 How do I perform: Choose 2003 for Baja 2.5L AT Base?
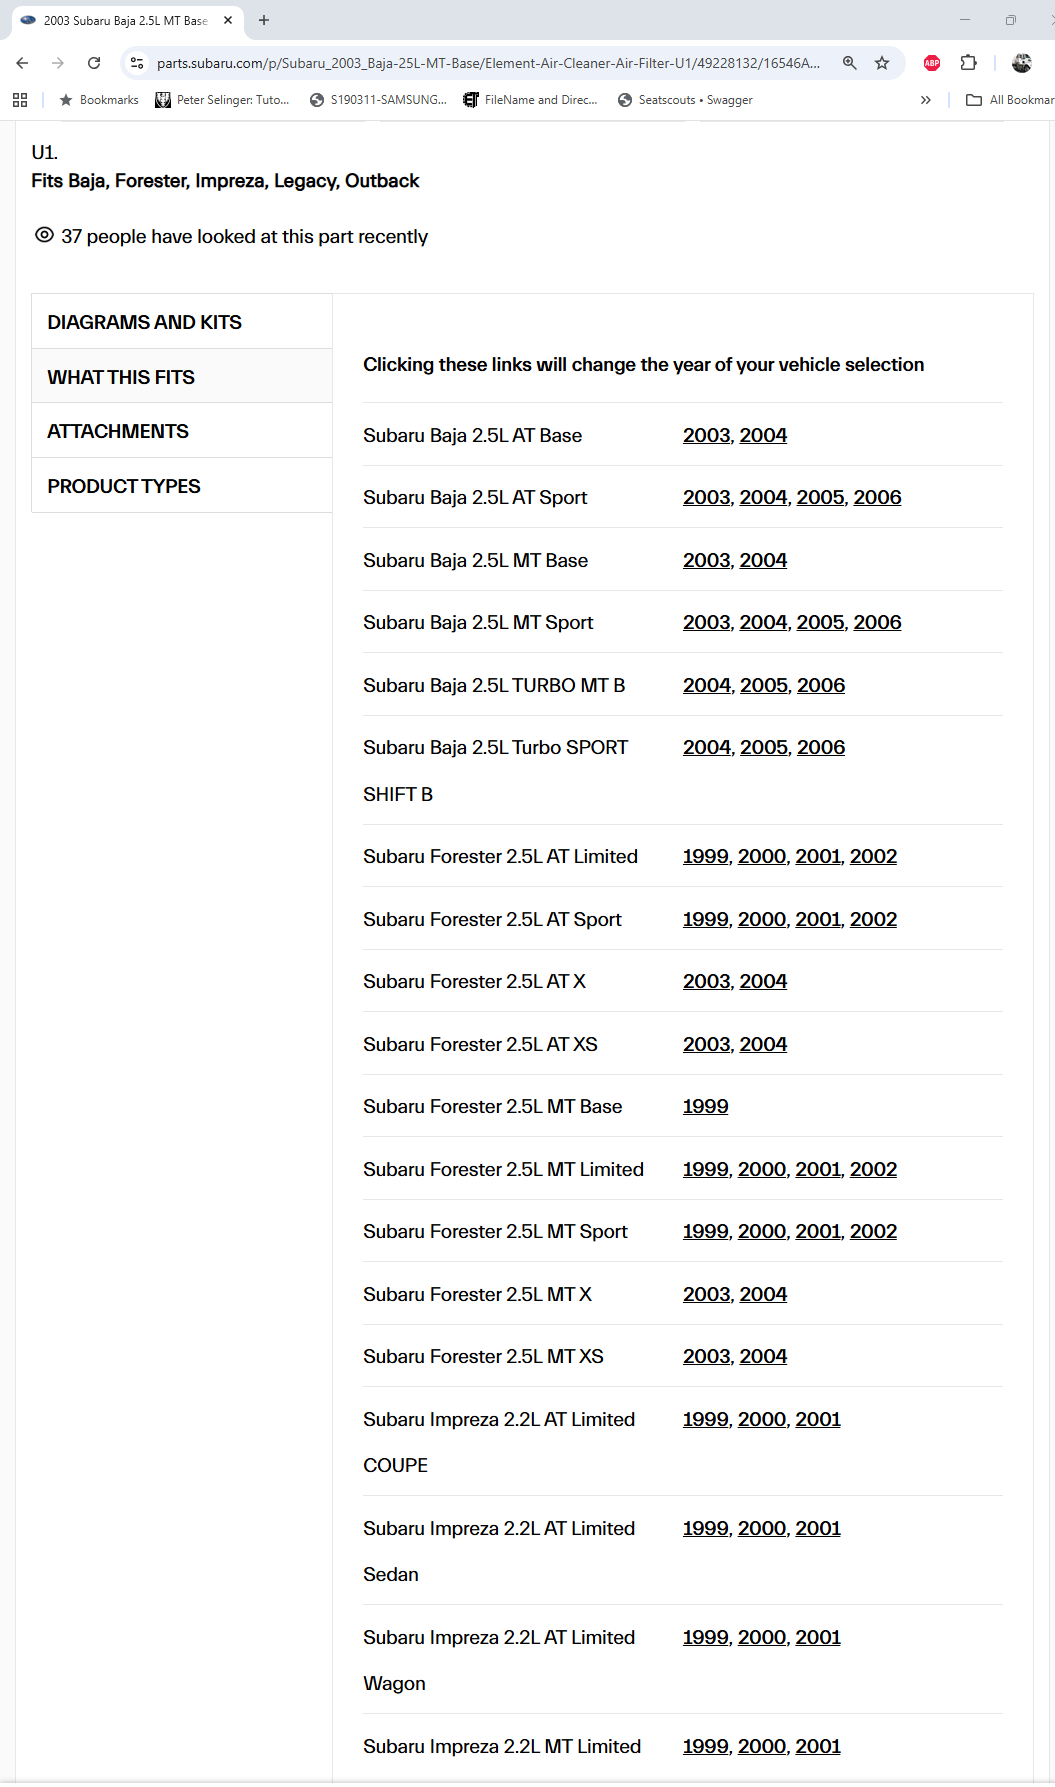pos(706,435)
